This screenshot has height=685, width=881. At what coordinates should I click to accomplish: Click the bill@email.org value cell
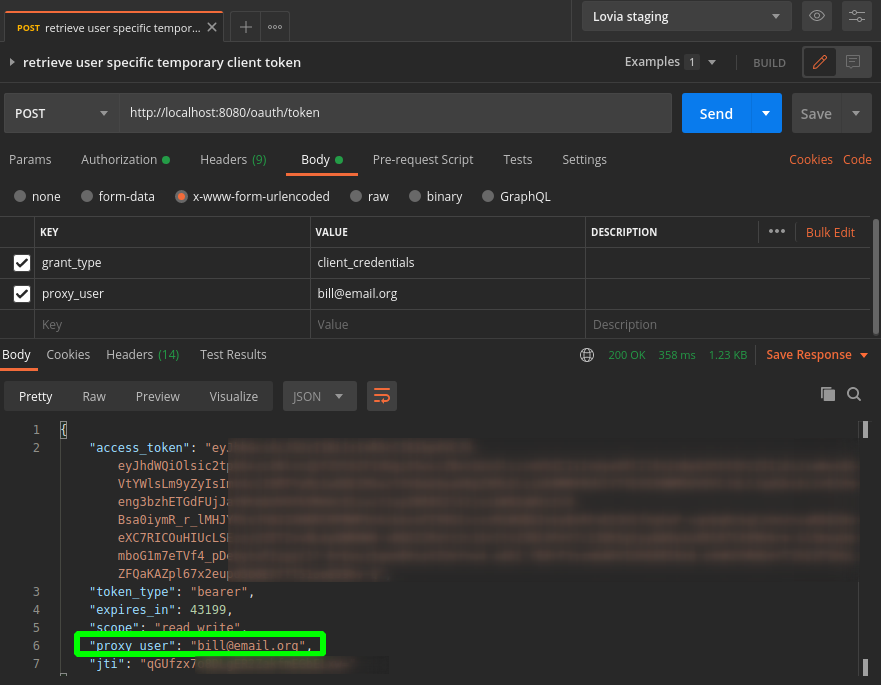pyautogui.click(x=448, y=293)
